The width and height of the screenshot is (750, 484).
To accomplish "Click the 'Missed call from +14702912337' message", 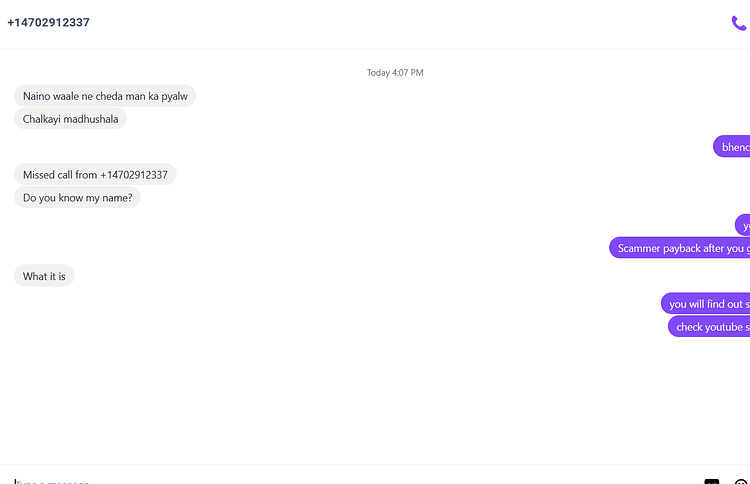I will 95,175.
